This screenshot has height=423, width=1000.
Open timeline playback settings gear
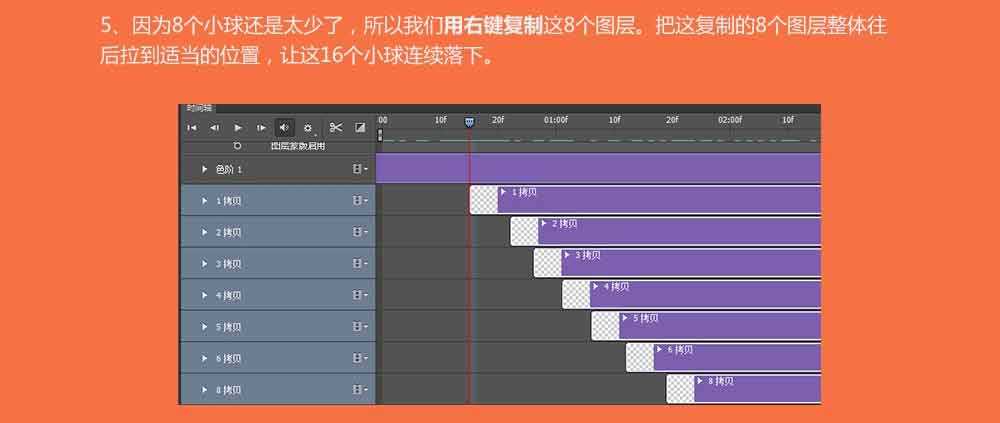pyautogui.click(x=308, y=128)
